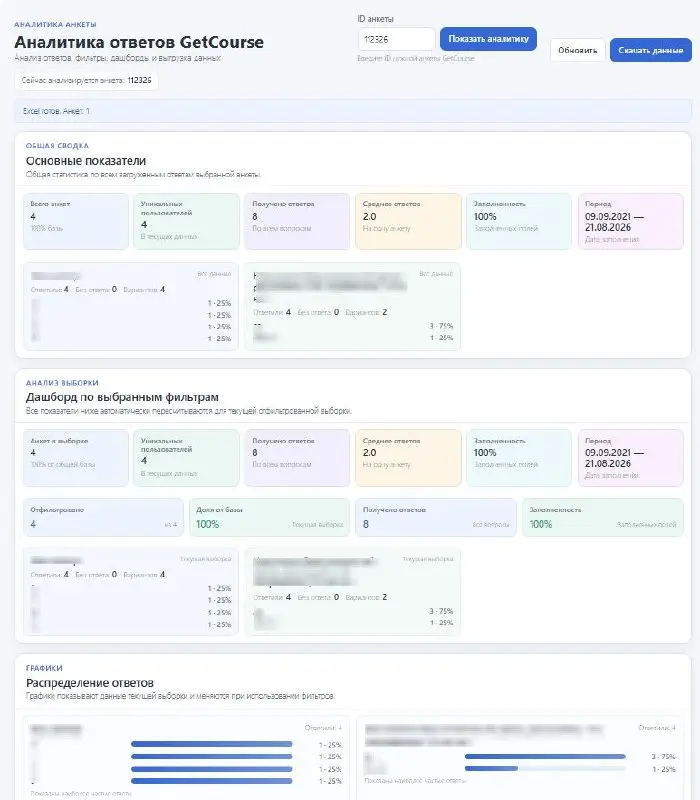Click the 75% bar in distribution chart
700x800 pixels.
tap(545, 756)
